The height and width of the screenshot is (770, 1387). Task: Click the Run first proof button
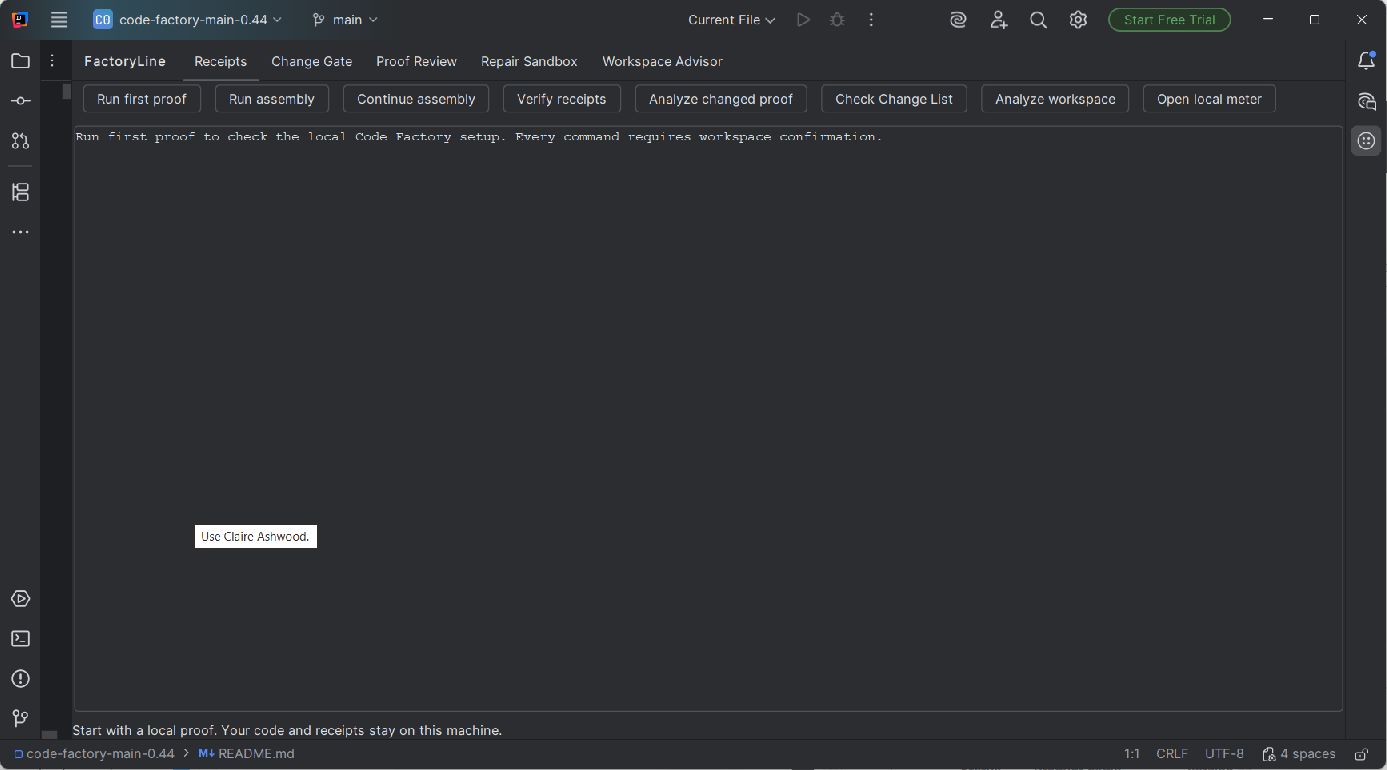(x=142, y=99)
